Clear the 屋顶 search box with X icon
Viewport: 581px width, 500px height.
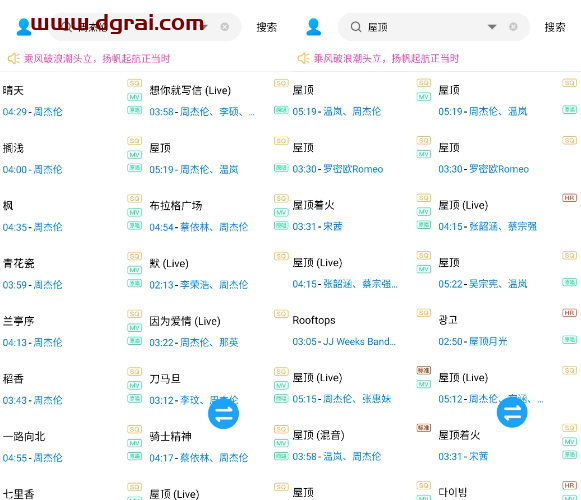click(513, 27)
